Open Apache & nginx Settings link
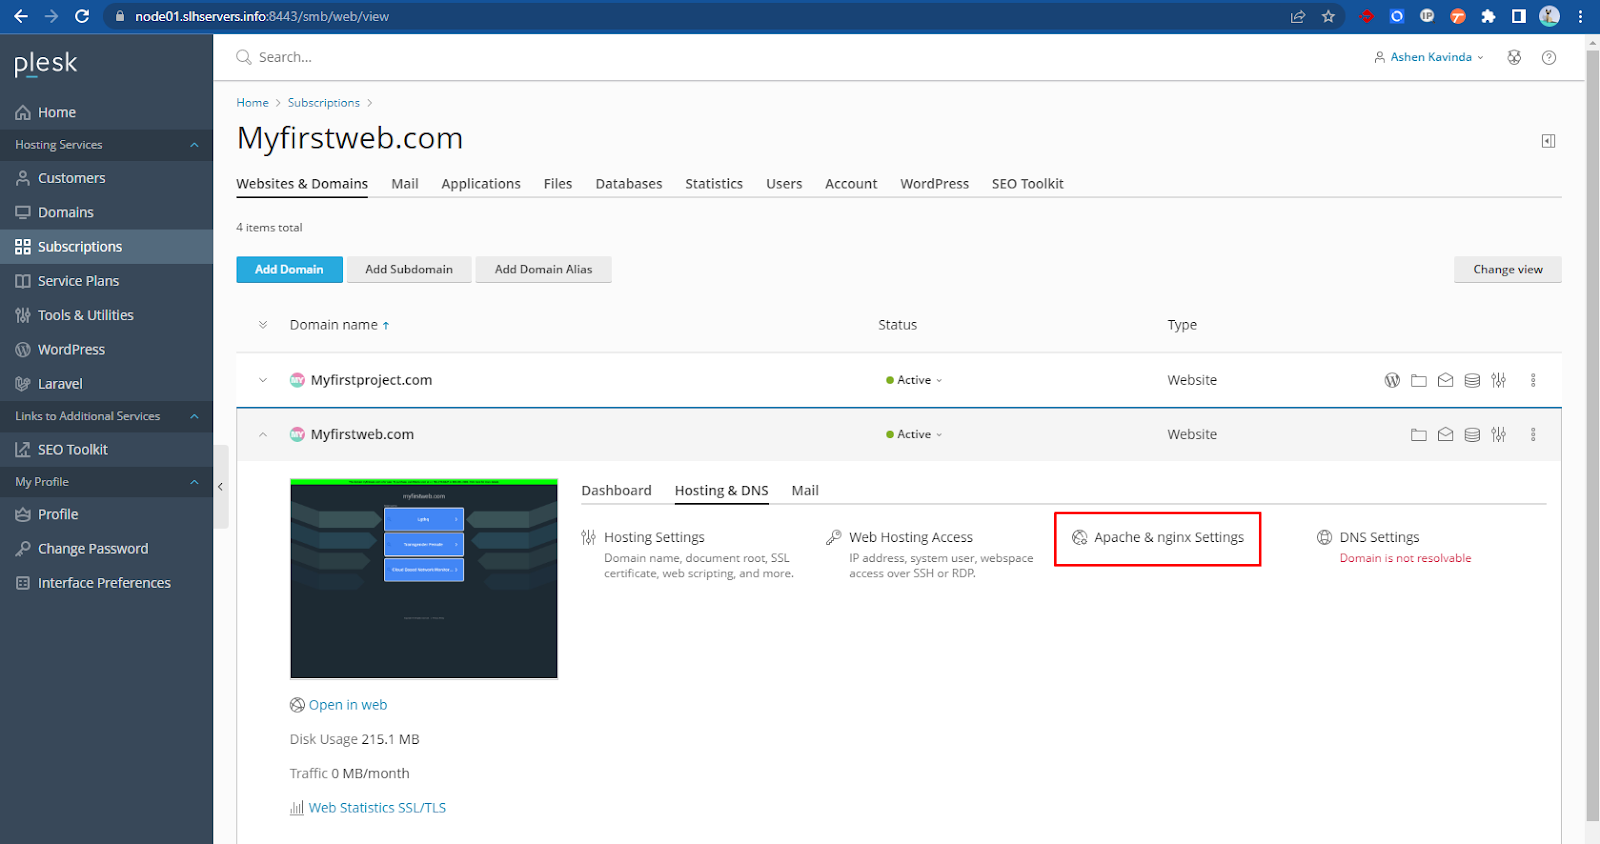 [1168, 538]
